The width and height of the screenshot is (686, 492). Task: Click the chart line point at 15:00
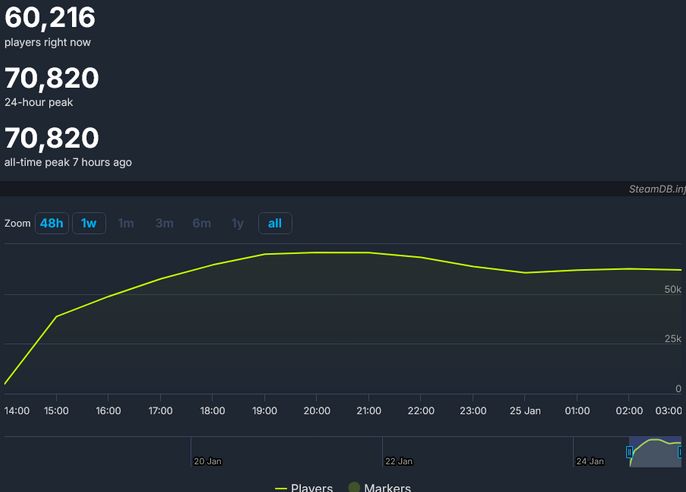point(56,316)
